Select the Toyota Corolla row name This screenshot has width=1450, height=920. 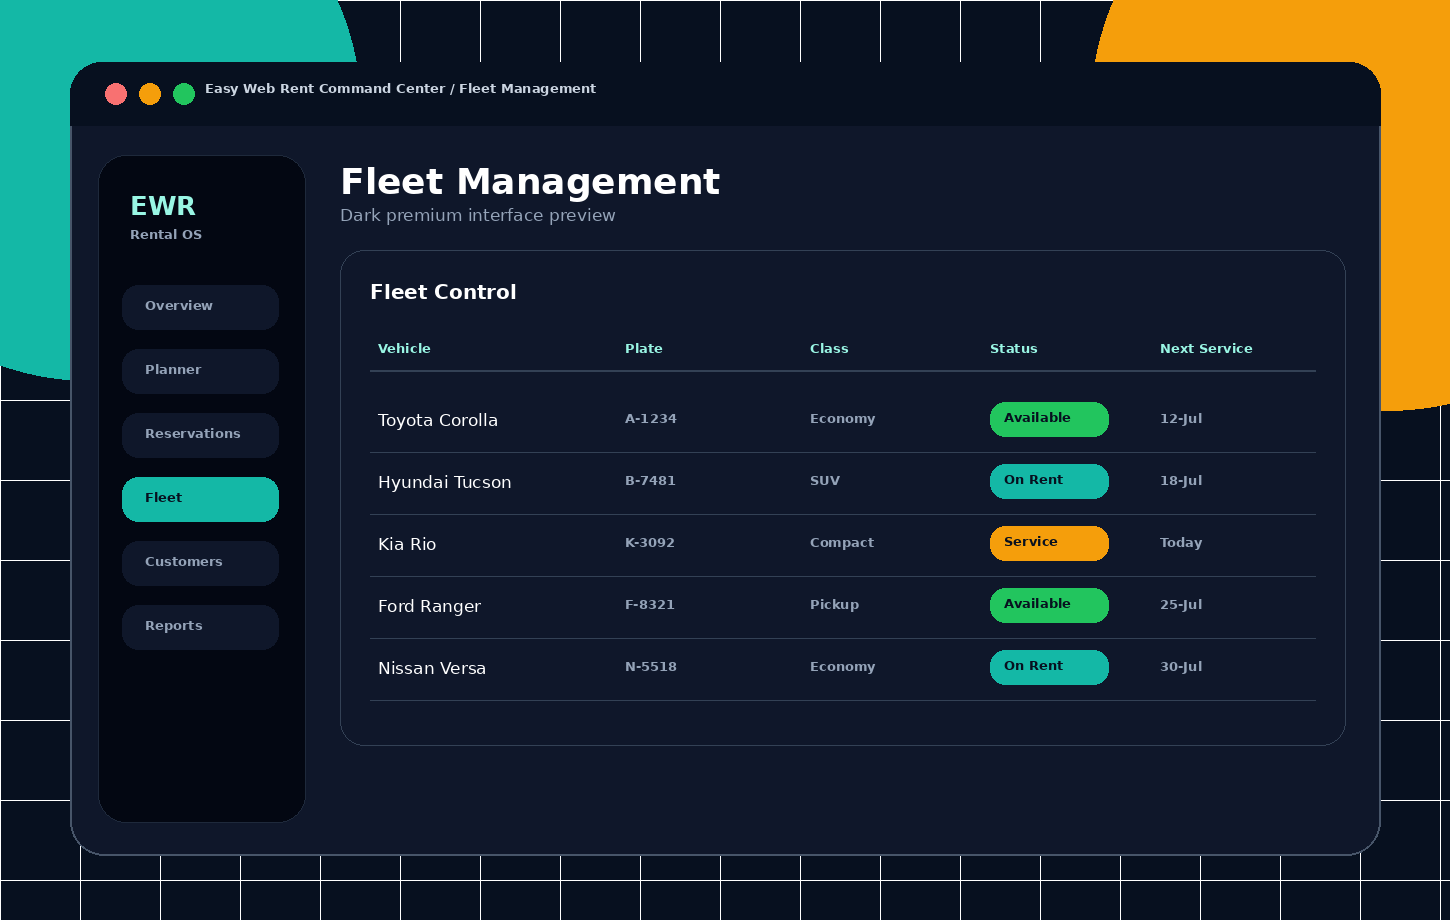tap(438, 421)
